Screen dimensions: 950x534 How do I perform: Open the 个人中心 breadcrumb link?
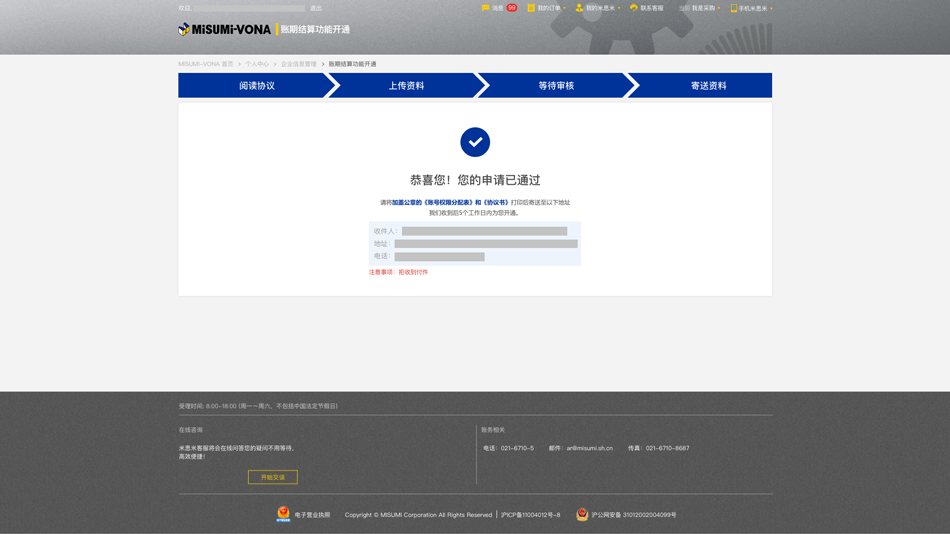[257, 64]
